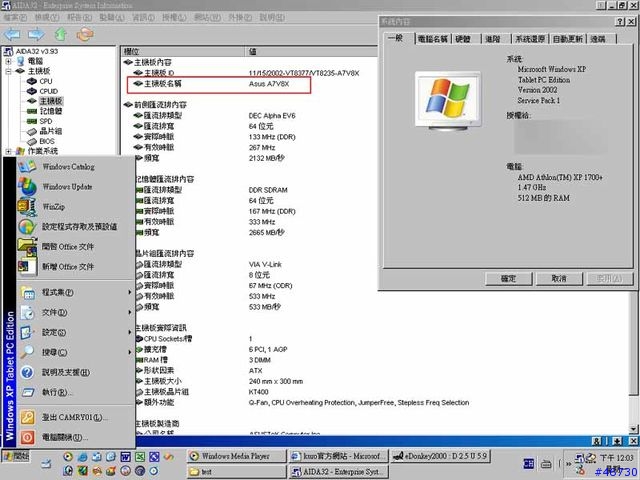Viewport: 640px width, 480px height.
Task: Click the 取消 button in system dialog
Action: pos(559,278)
